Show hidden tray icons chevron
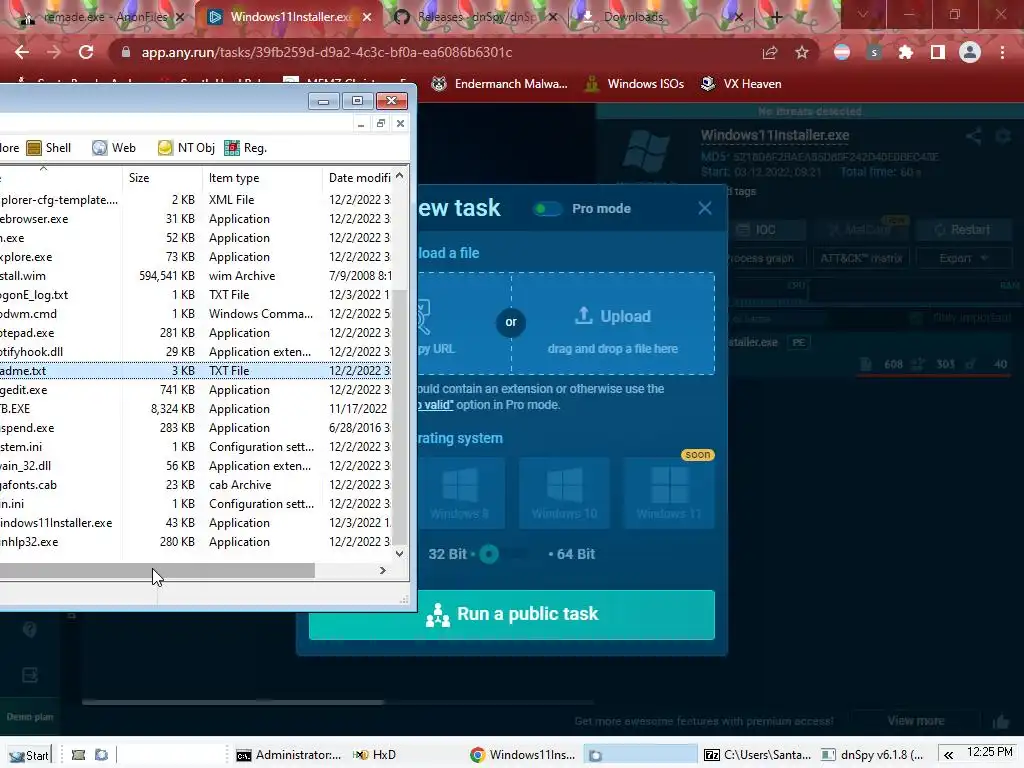The width and height of the screenshot is (1024, 768). 948,755
